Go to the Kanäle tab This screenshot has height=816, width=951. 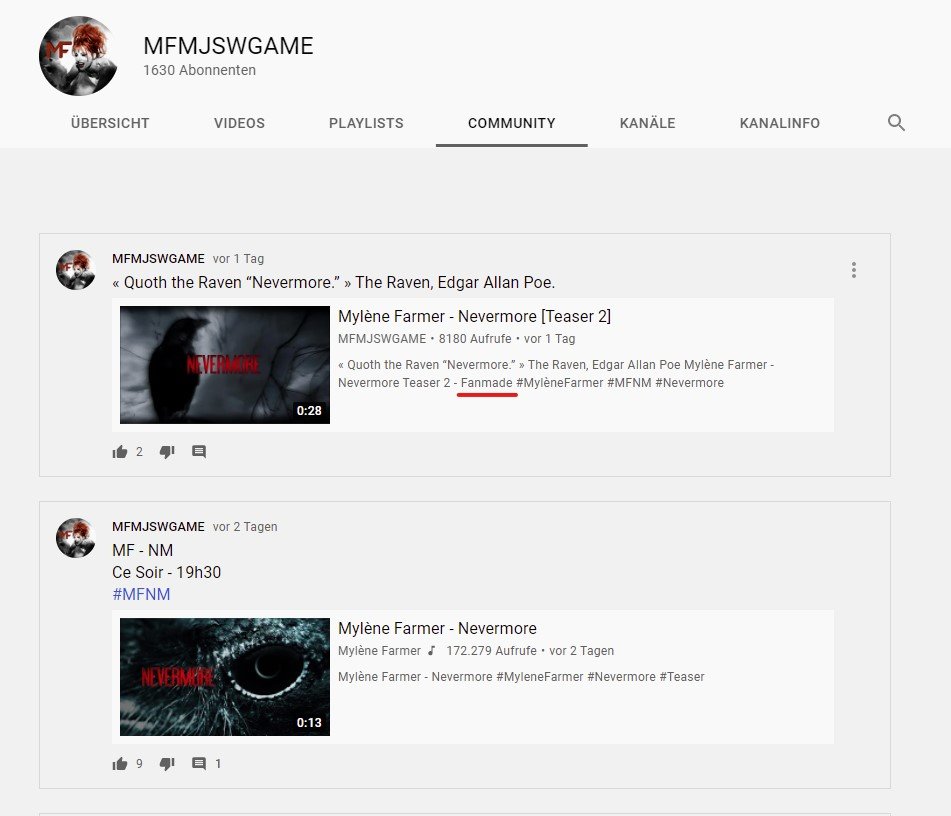(647, 123)
